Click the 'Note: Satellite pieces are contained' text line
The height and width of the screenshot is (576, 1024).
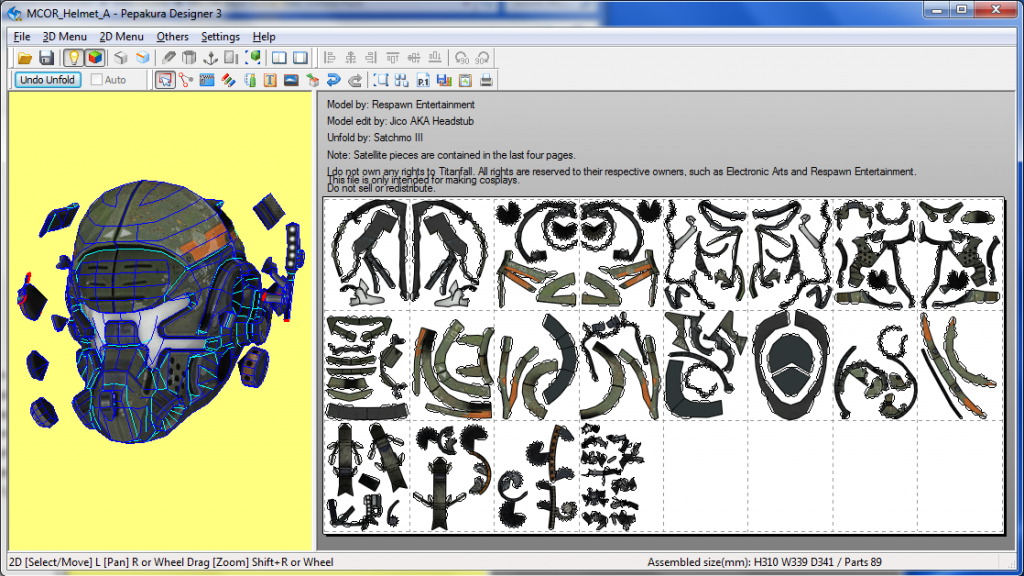click(451, 155)
